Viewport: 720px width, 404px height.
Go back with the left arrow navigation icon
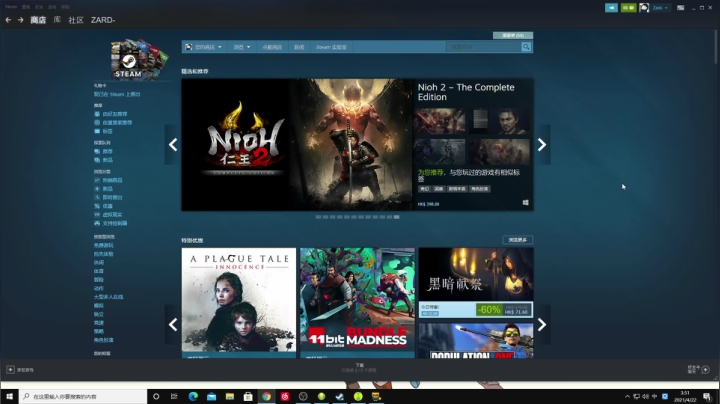8,20
